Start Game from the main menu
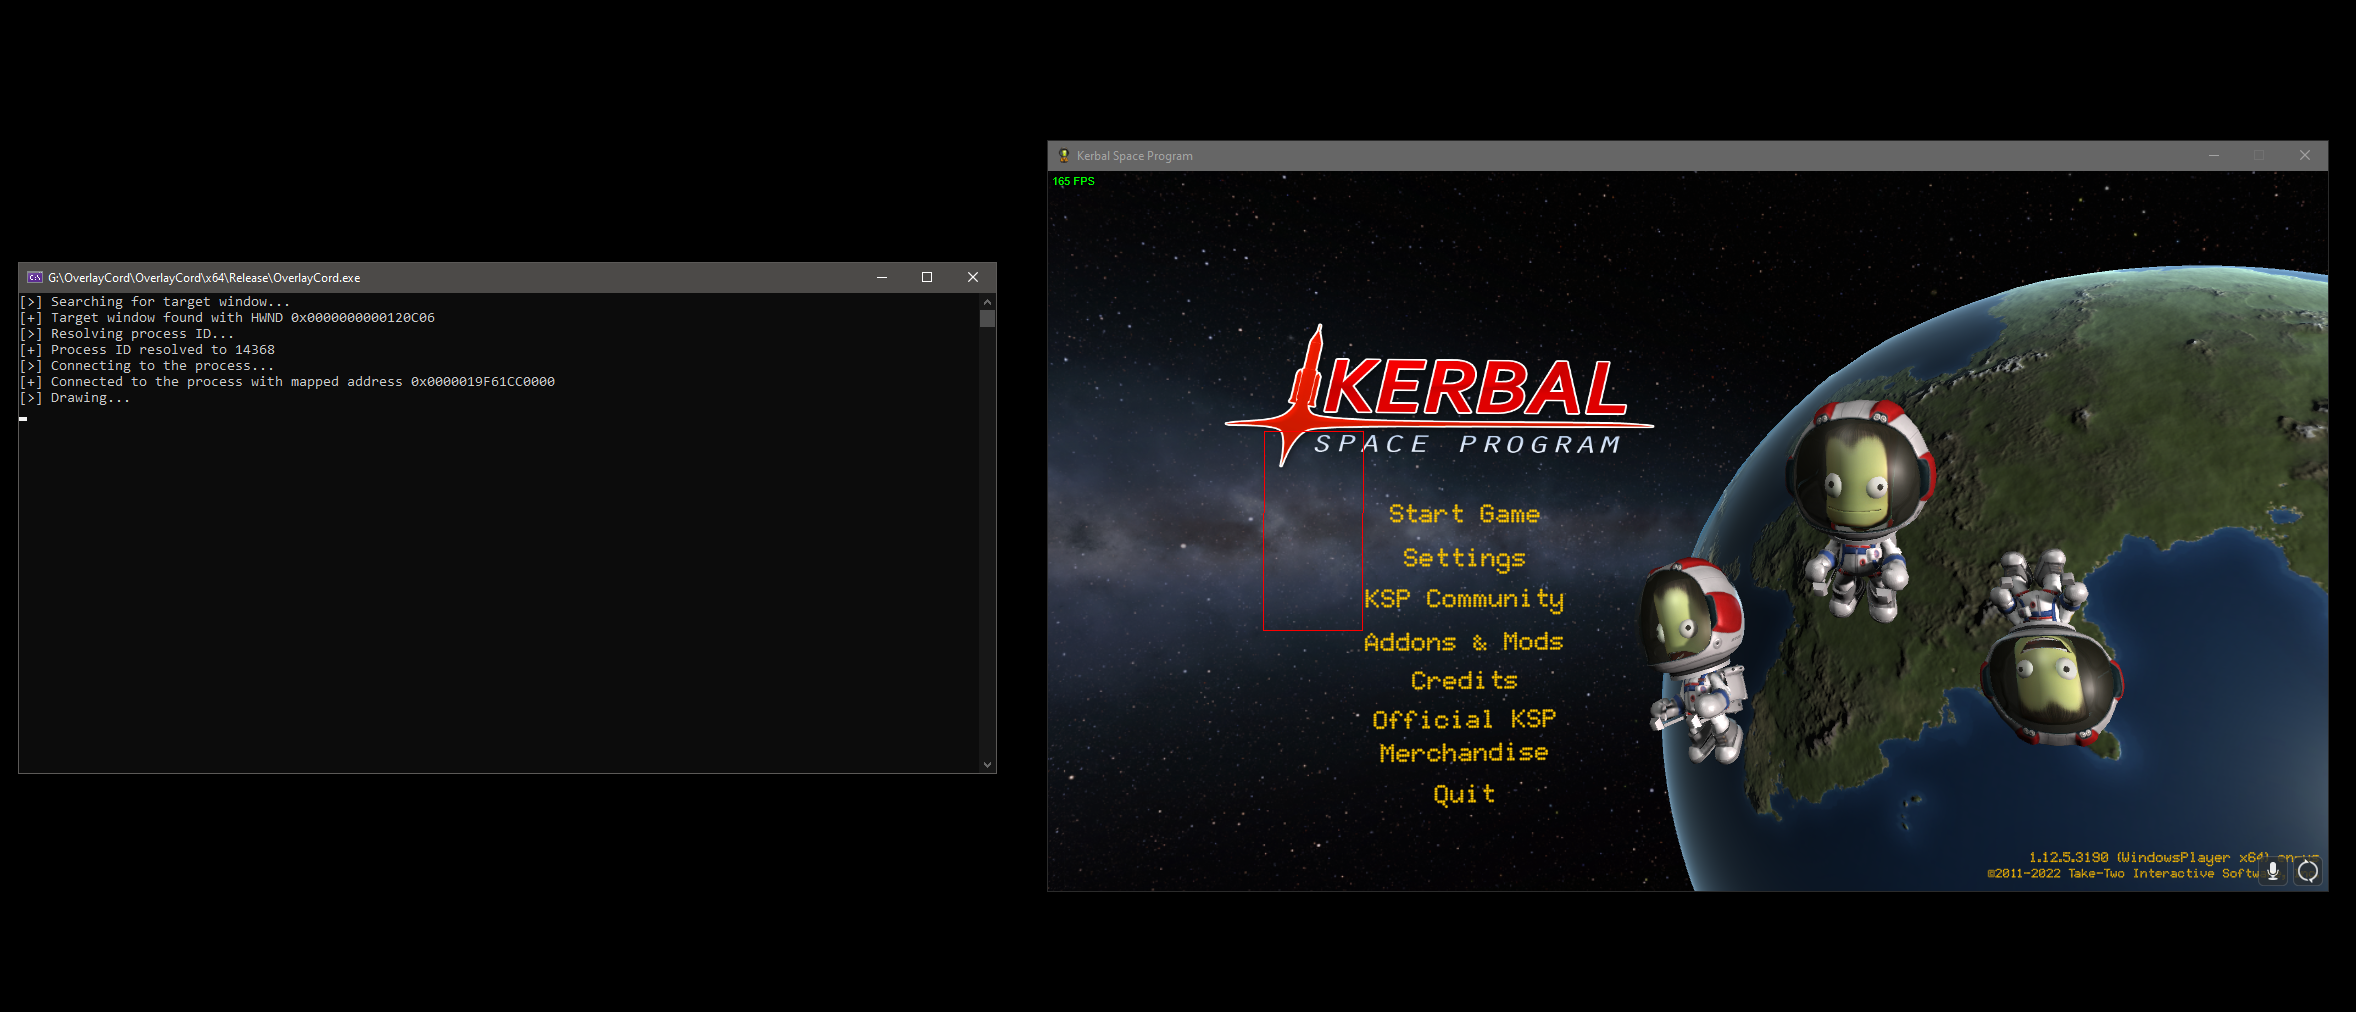2356x1012 pixels. point(1464,514)
